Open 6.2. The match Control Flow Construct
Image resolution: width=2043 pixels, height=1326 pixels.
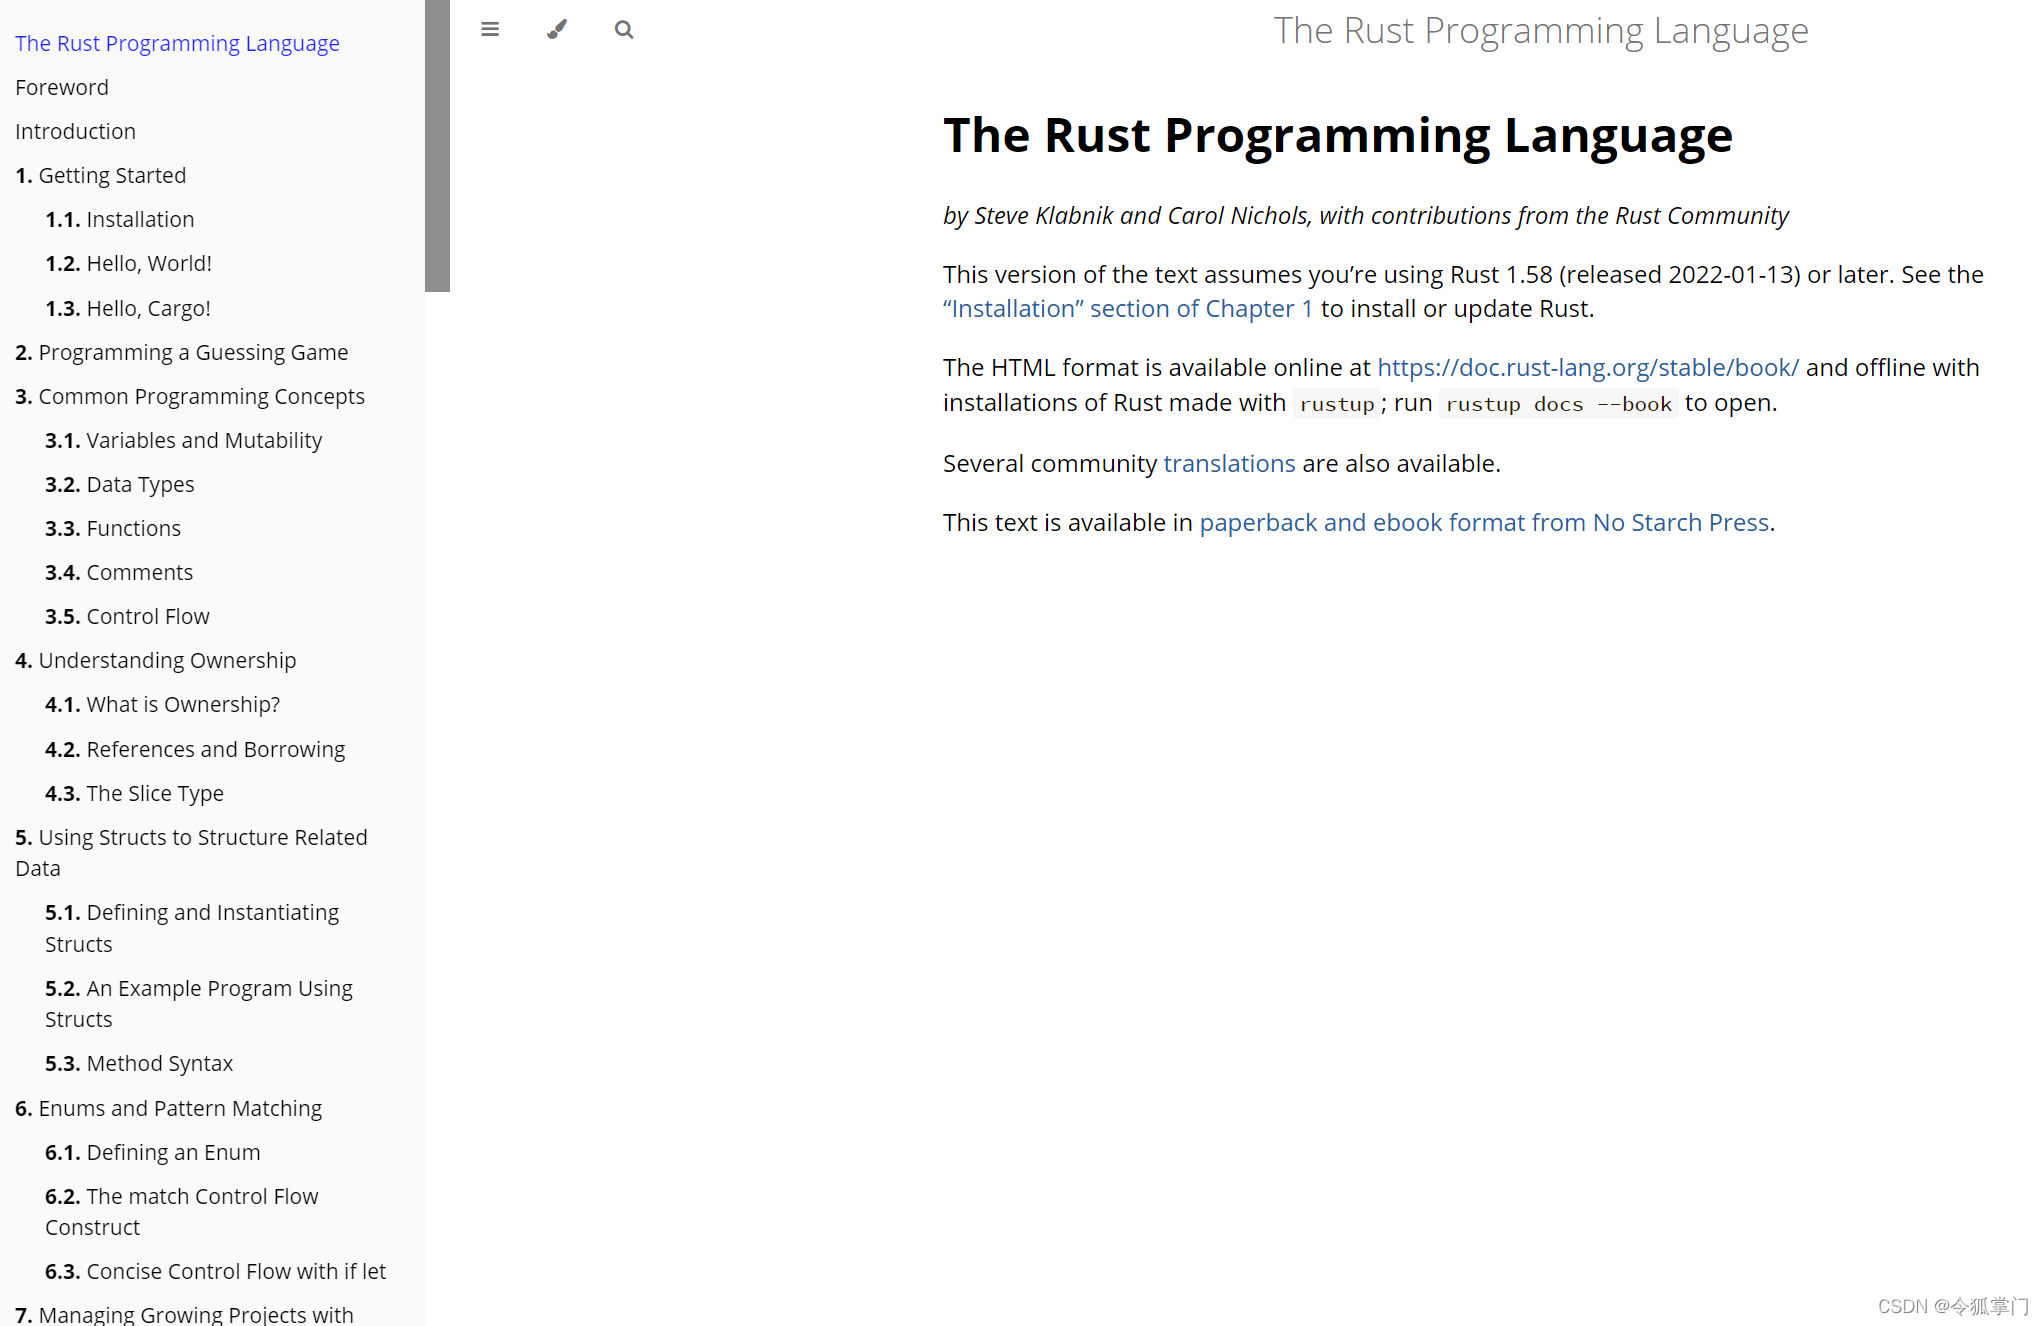(x=181, y=1211)
